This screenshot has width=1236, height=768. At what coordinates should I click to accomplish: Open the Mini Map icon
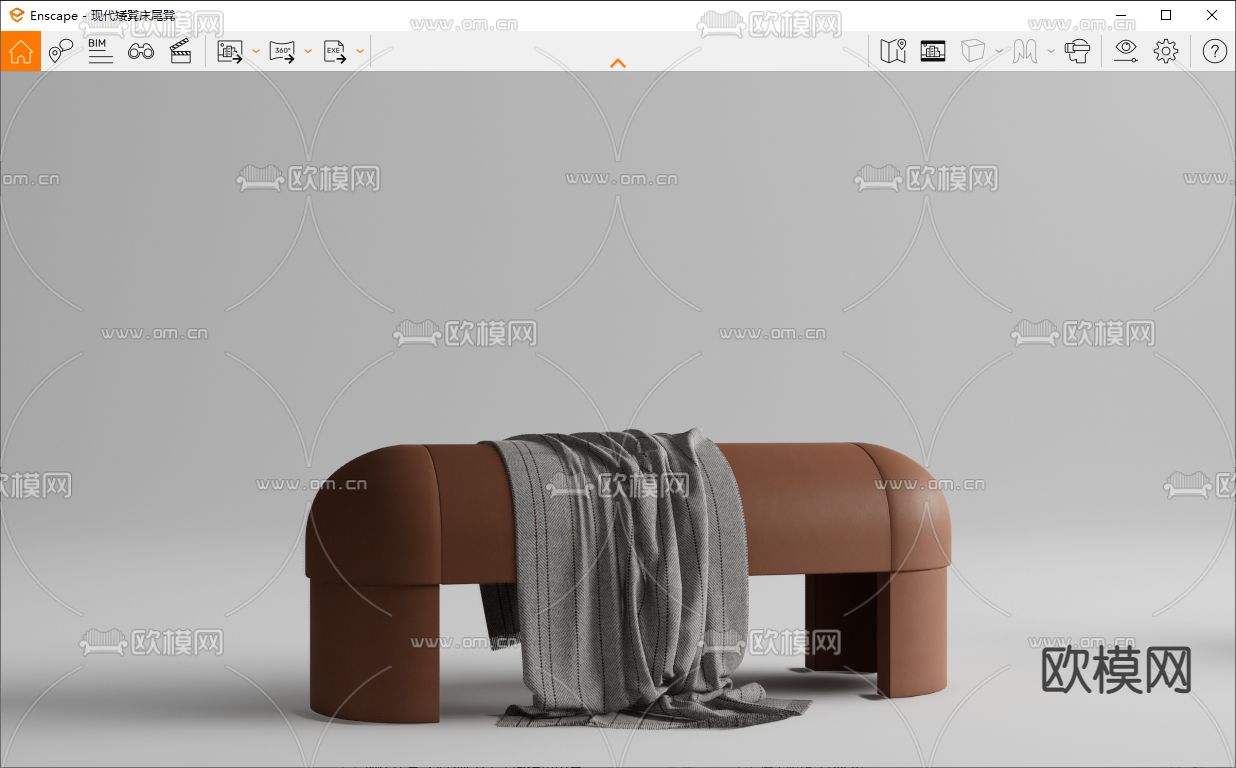[893, 51]
